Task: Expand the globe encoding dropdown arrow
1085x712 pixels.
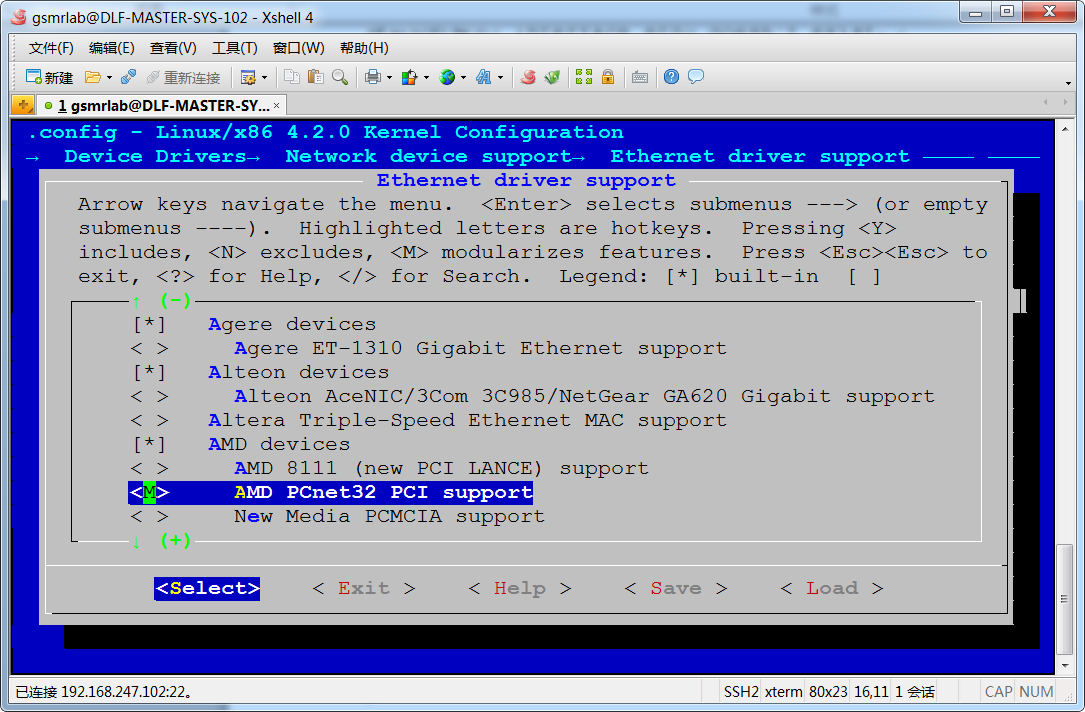Action: point(464,77)
